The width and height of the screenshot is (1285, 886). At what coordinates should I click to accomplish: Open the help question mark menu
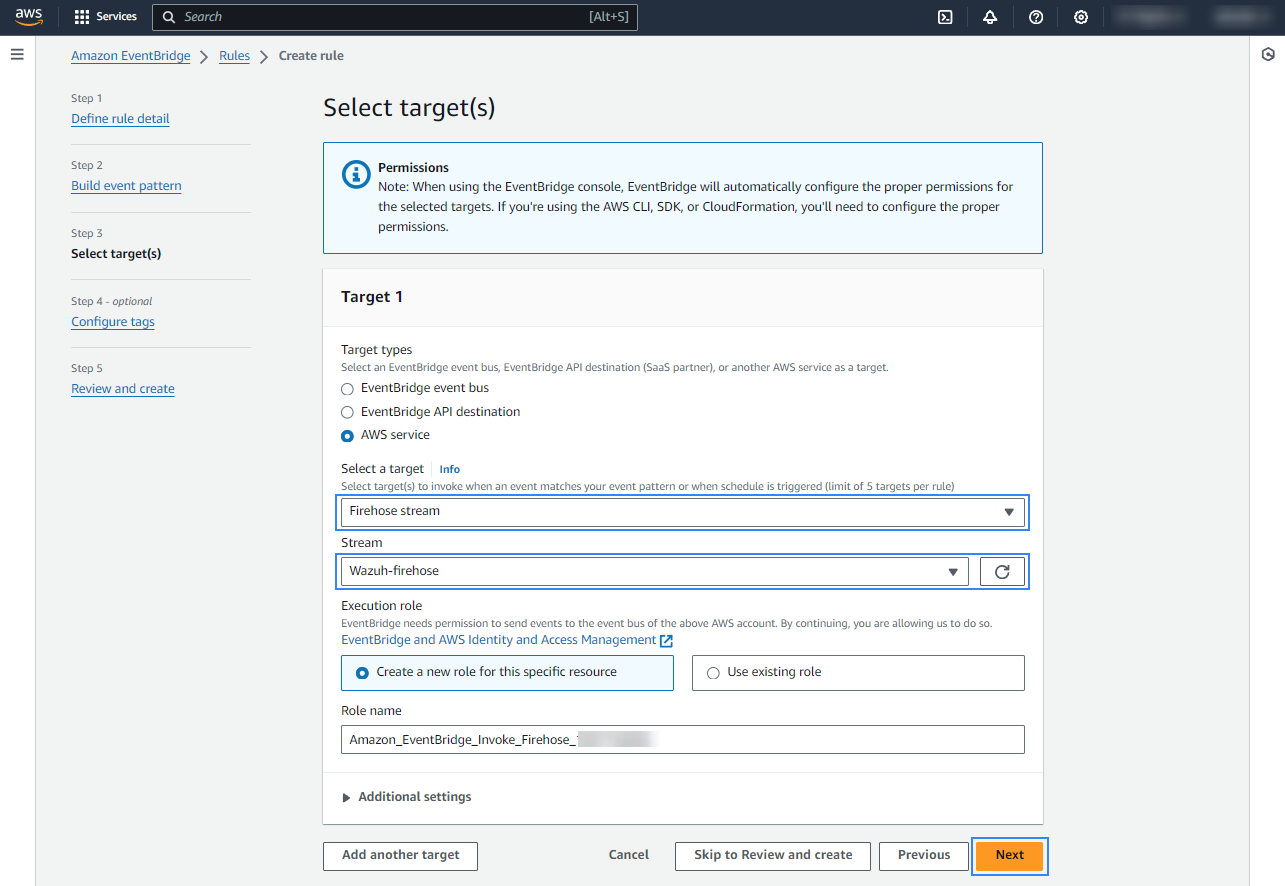(x=1036, y=17)
